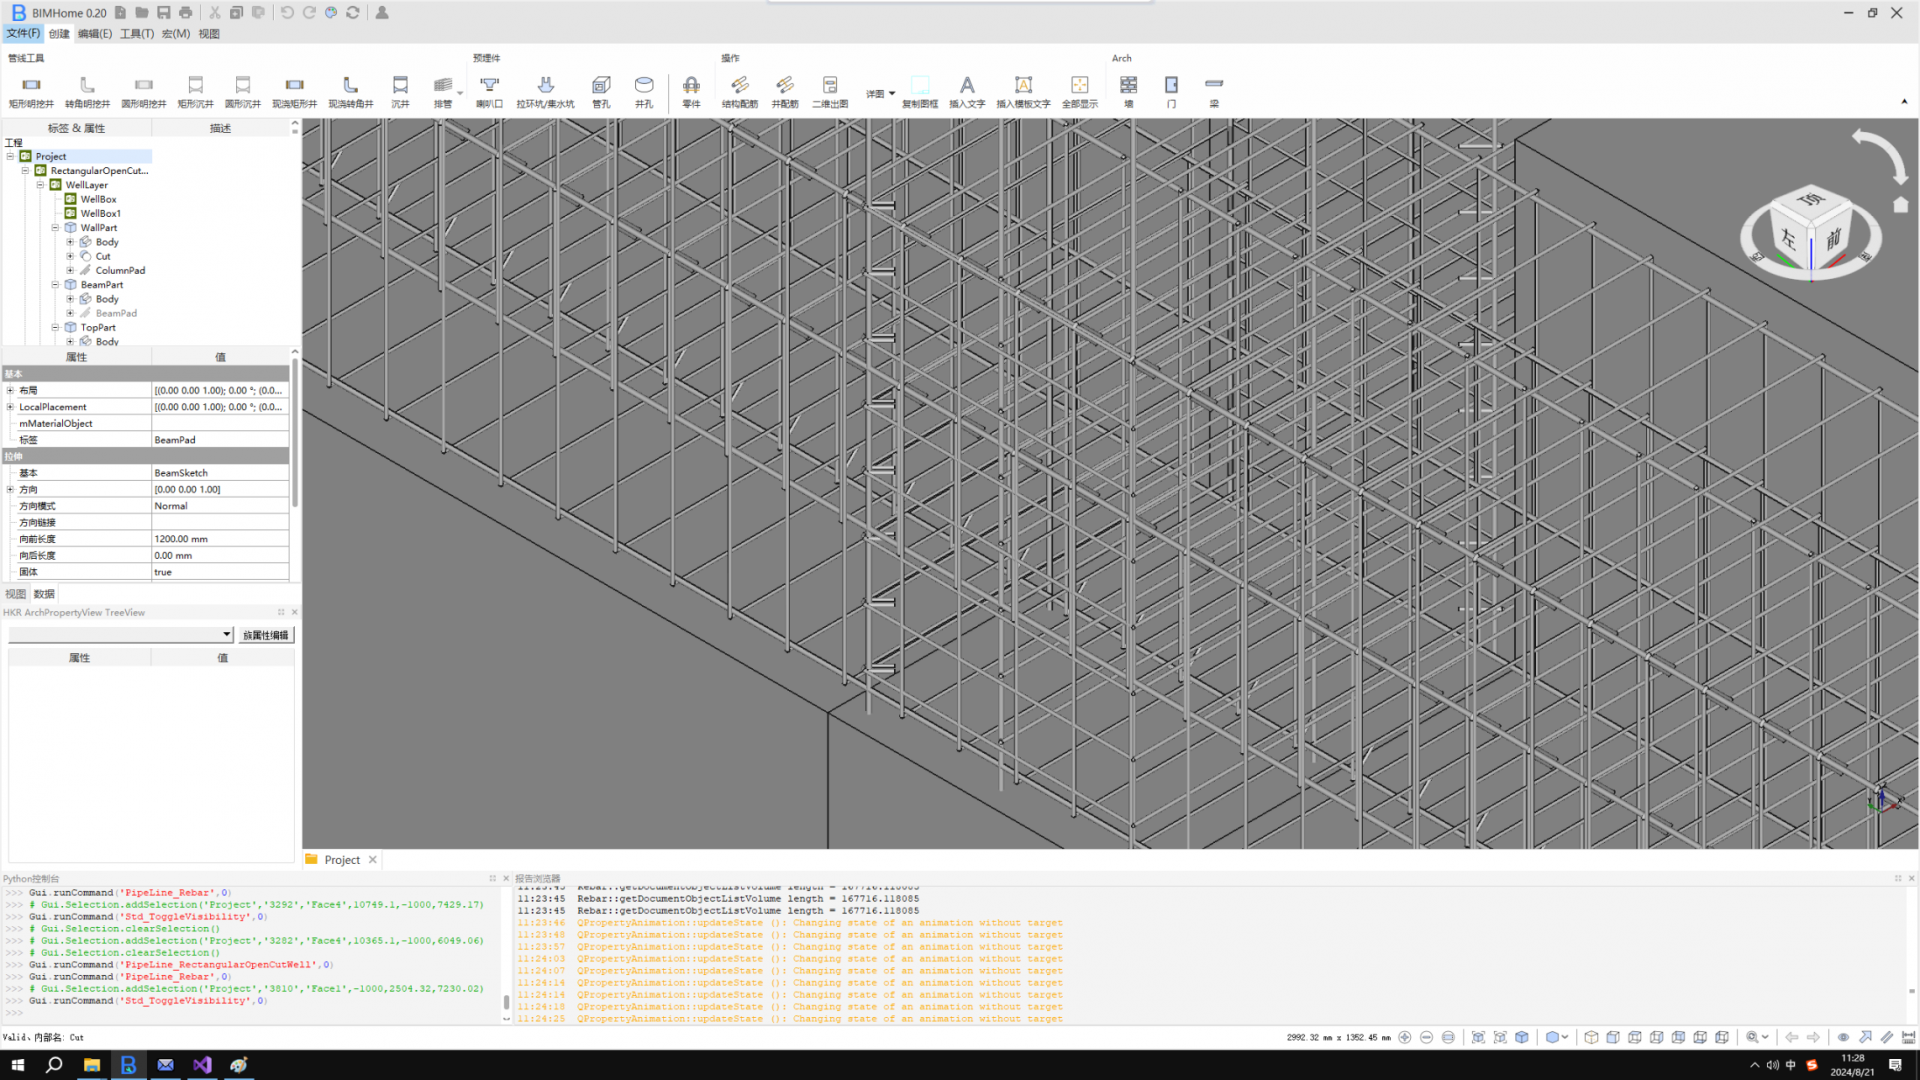Collapse the BeamPart tree node
Image resolution: width=1920 pixels, height=1080 pixels.
point(56,285)
